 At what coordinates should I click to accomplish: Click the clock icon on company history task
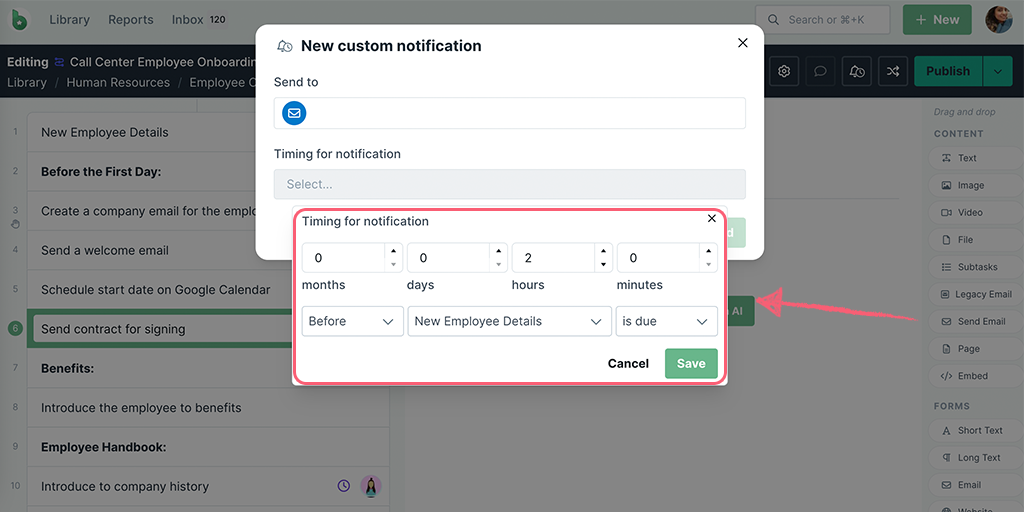point(344,486)
